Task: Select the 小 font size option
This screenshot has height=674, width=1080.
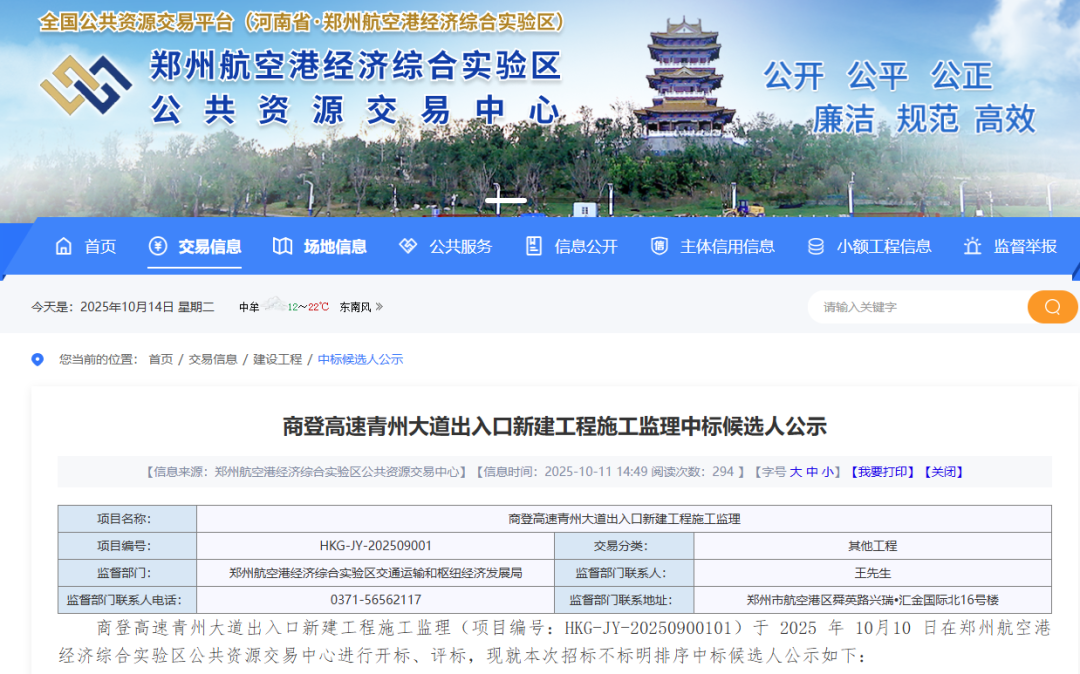Action: (x=828, y=472)
